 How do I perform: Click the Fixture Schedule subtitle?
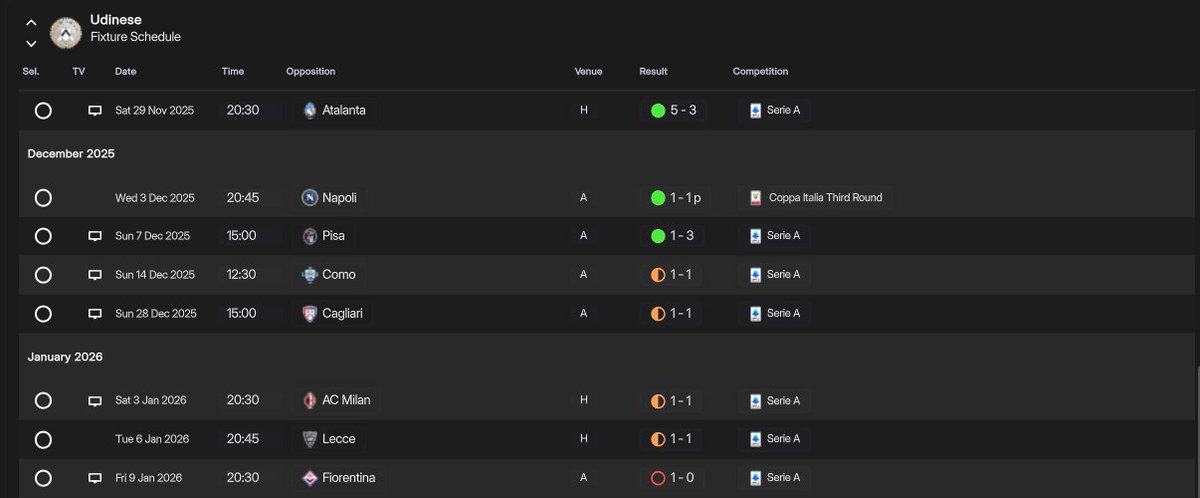136,37
